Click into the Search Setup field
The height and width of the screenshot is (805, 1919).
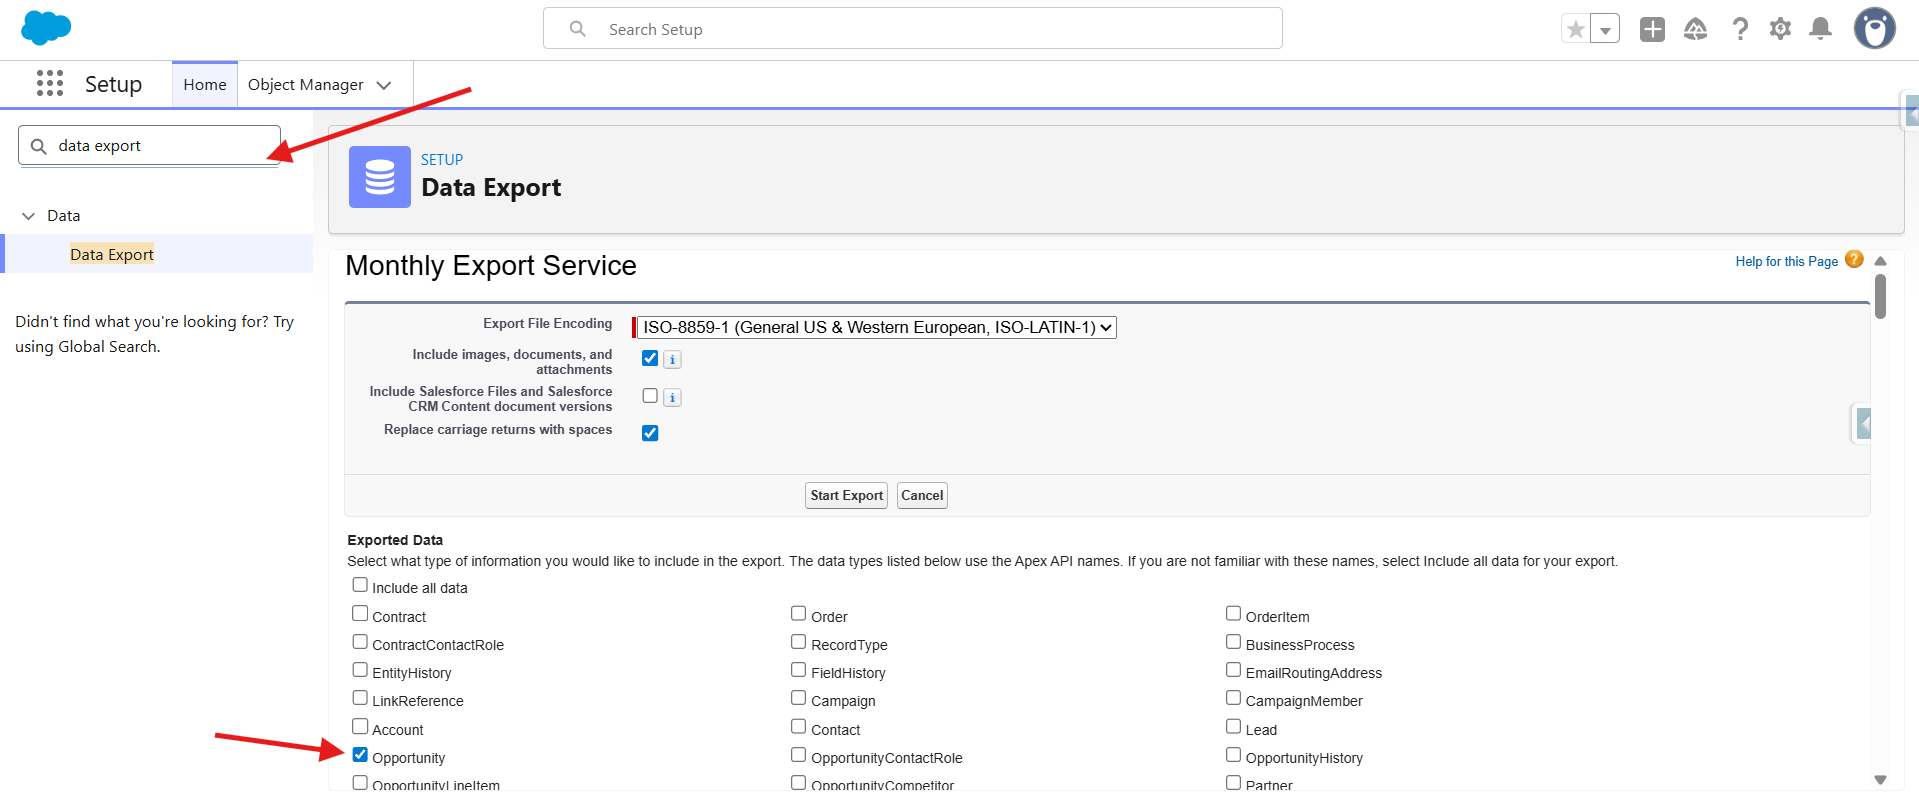pos(913,29)
